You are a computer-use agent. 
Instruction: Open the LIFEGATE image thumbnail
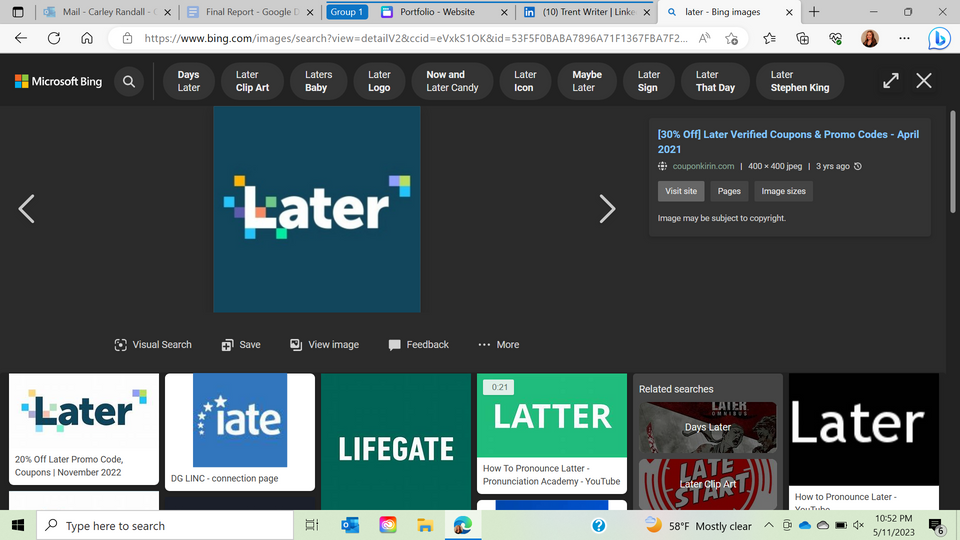click(x=396, y=441)
